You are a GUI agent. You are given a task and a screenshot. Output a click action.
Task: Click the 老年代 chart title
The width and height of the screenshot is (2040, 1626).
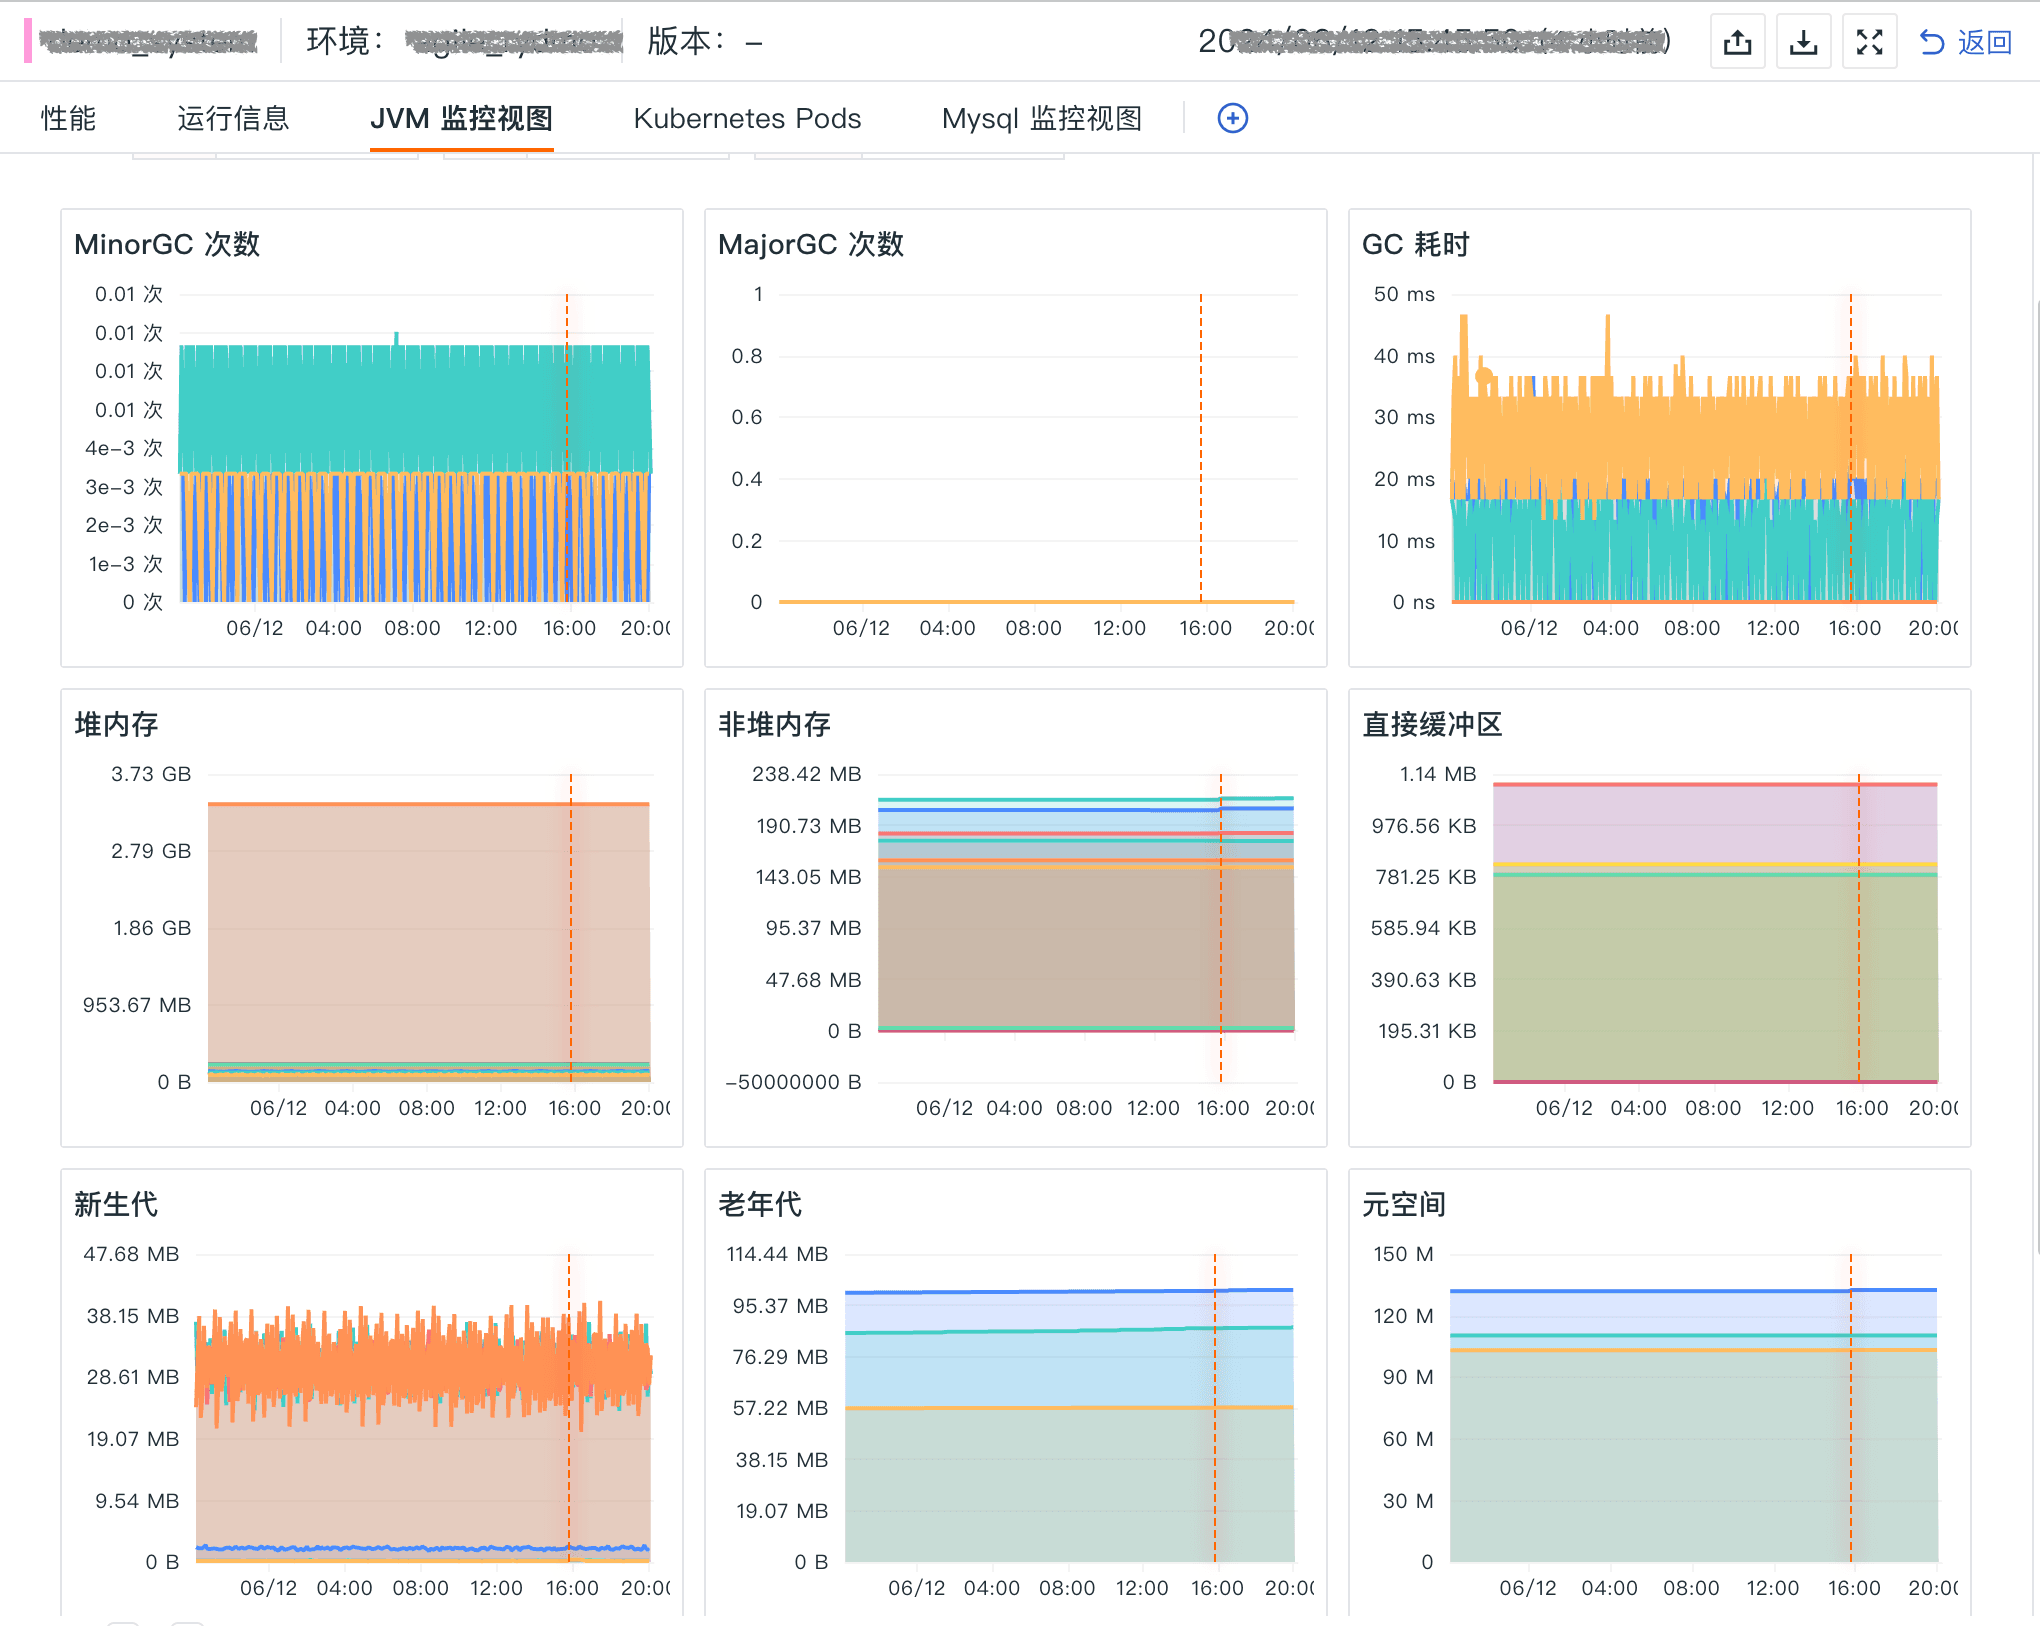tap(760, 1204)
